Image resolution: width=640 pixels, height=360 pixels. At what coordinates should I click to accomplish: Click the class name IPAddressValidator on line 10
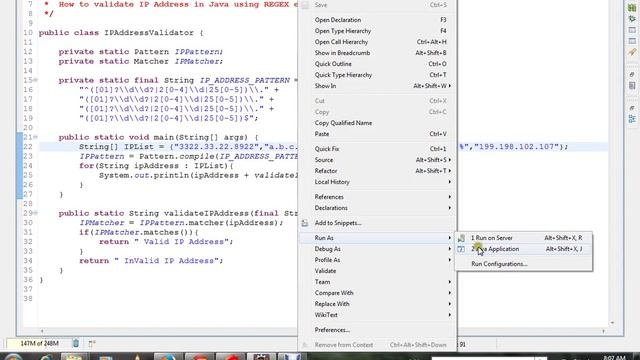(149, 33)
